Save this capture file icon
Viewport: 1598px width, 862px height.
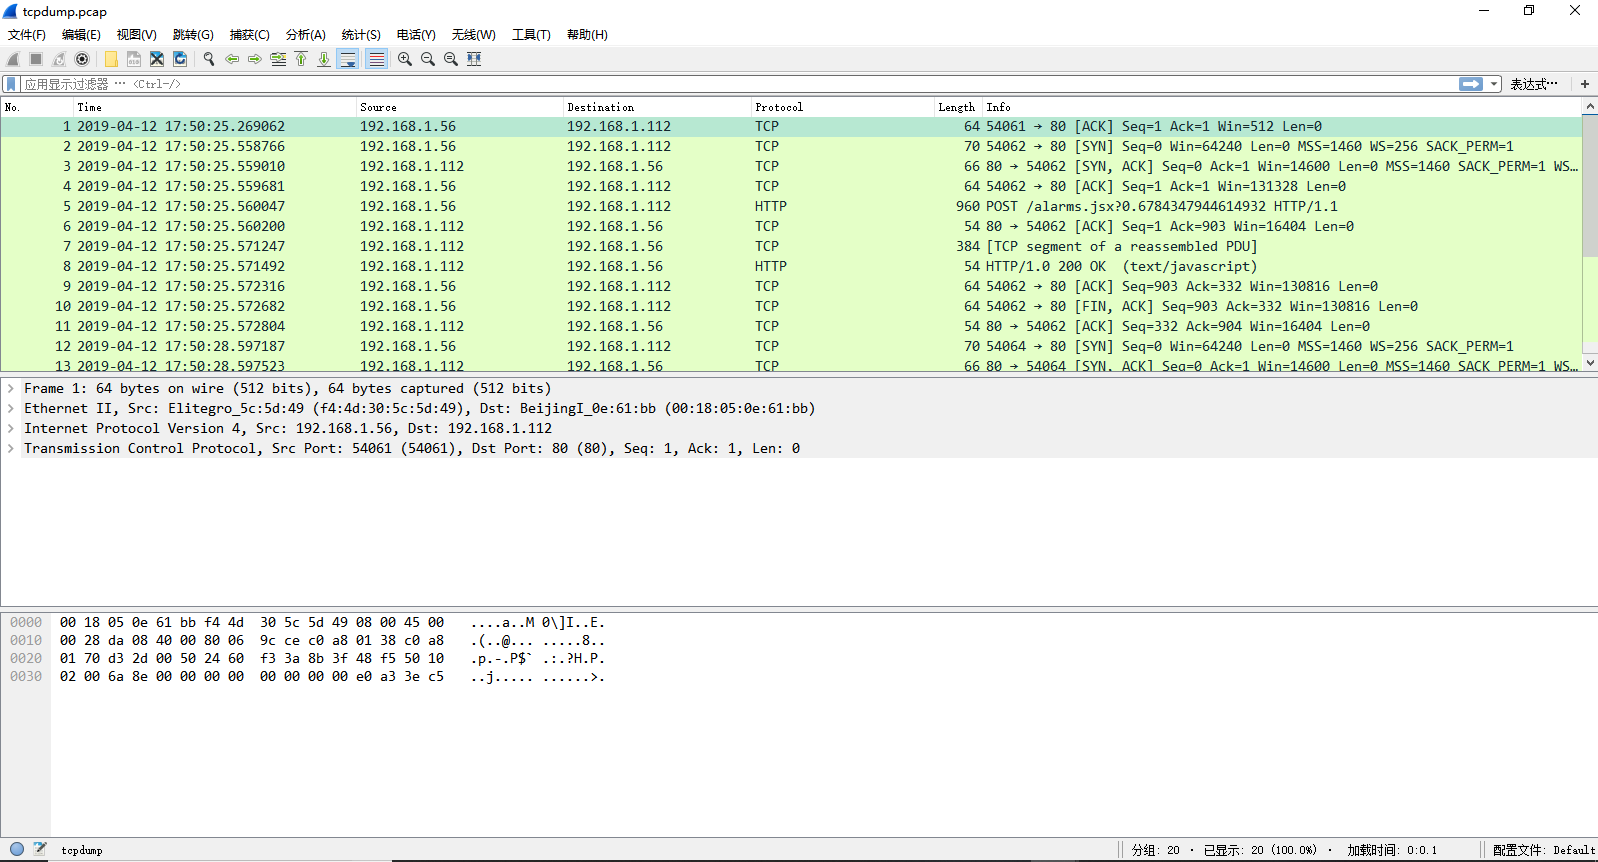tap(134, 59)
